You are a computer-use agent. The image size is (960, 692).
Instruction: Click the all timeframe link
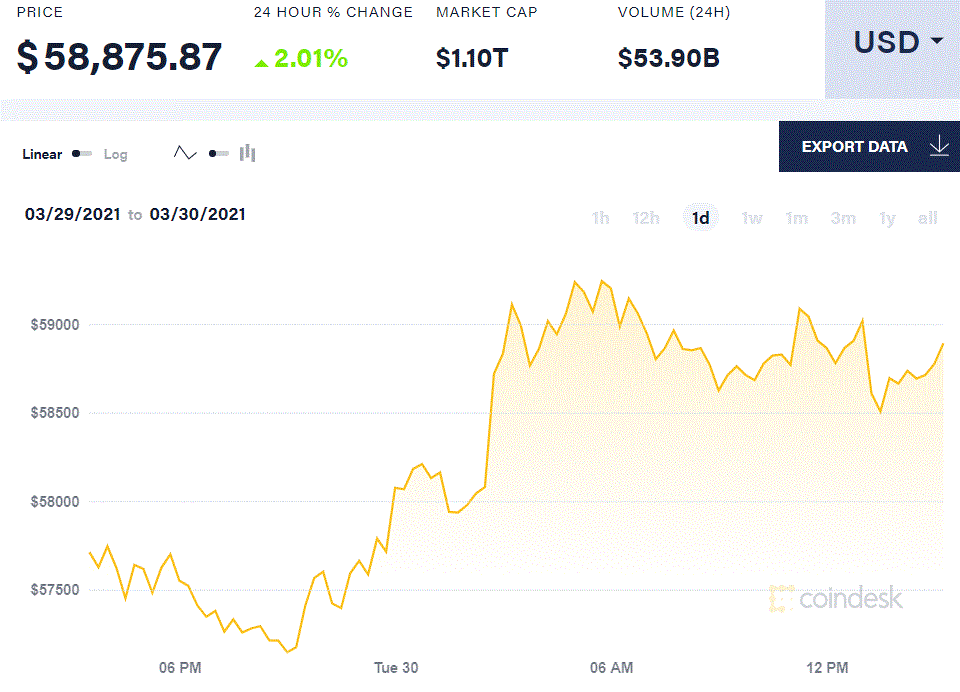tap(927, 217)
